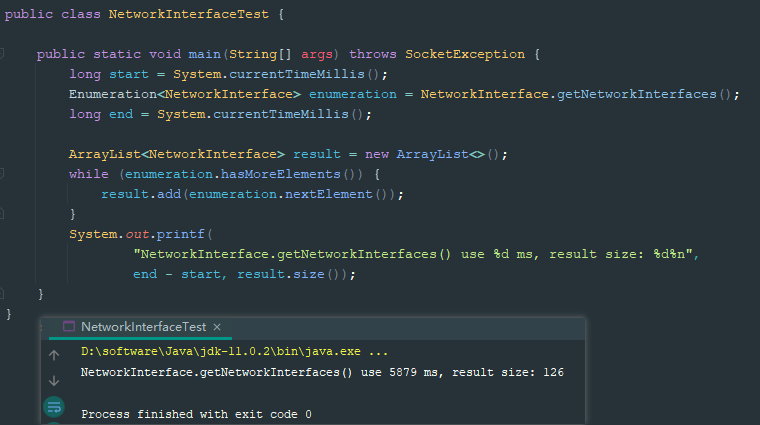The height and width of the screenshot is (425, 760).
Task: Click the main method name
Action: [205, 54]
